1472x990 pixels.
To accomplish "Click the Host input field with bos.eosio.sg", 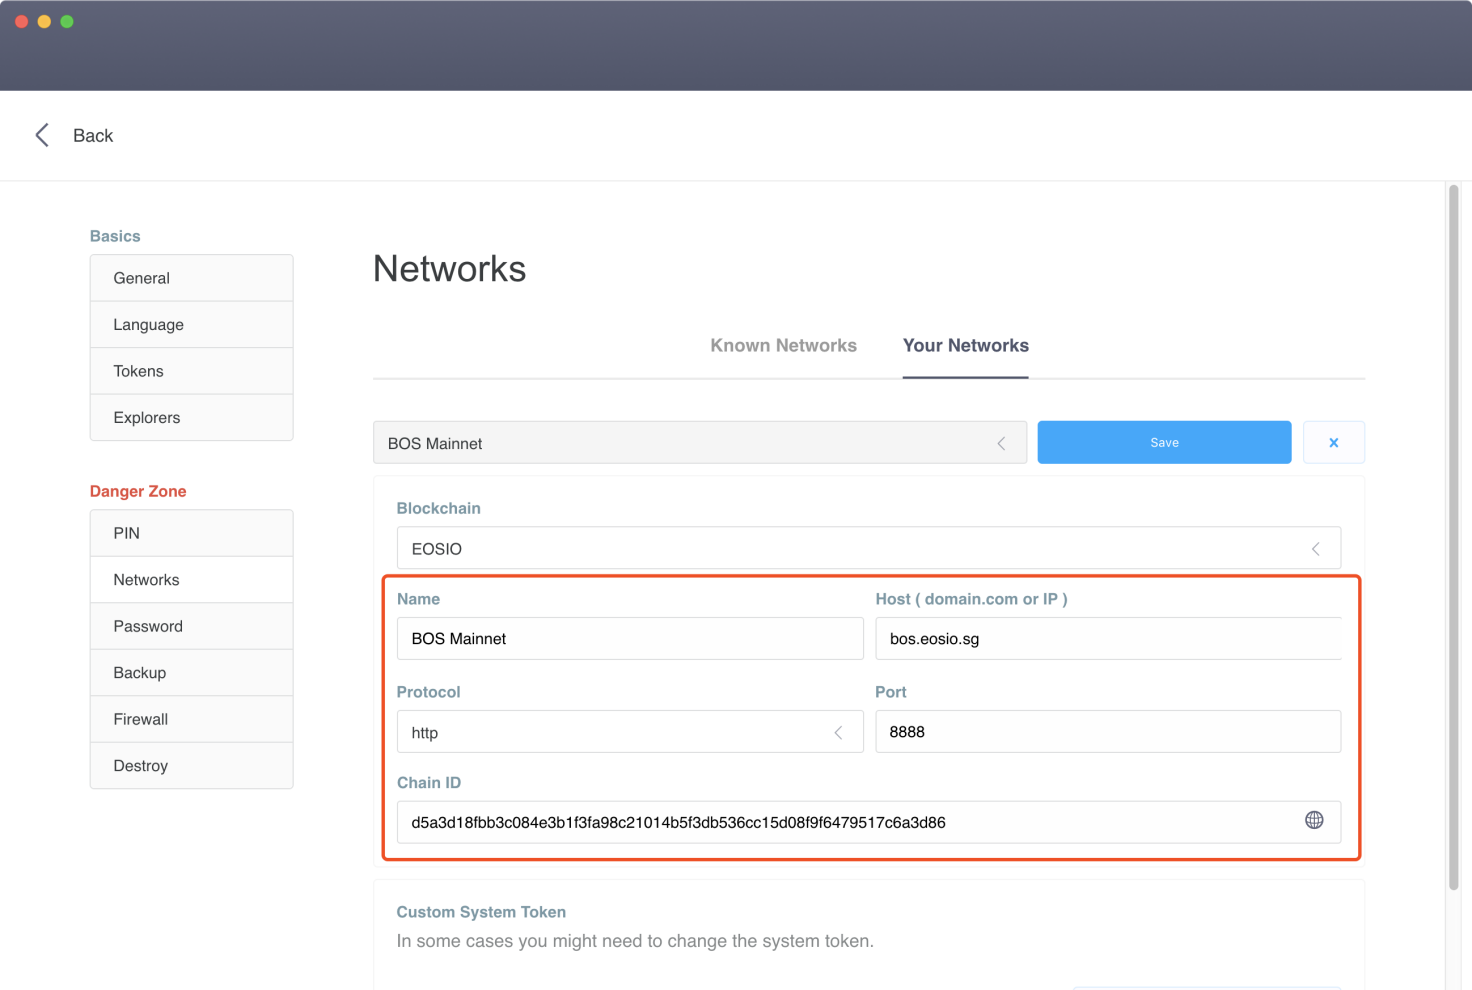I will [x=1108, y=638].
